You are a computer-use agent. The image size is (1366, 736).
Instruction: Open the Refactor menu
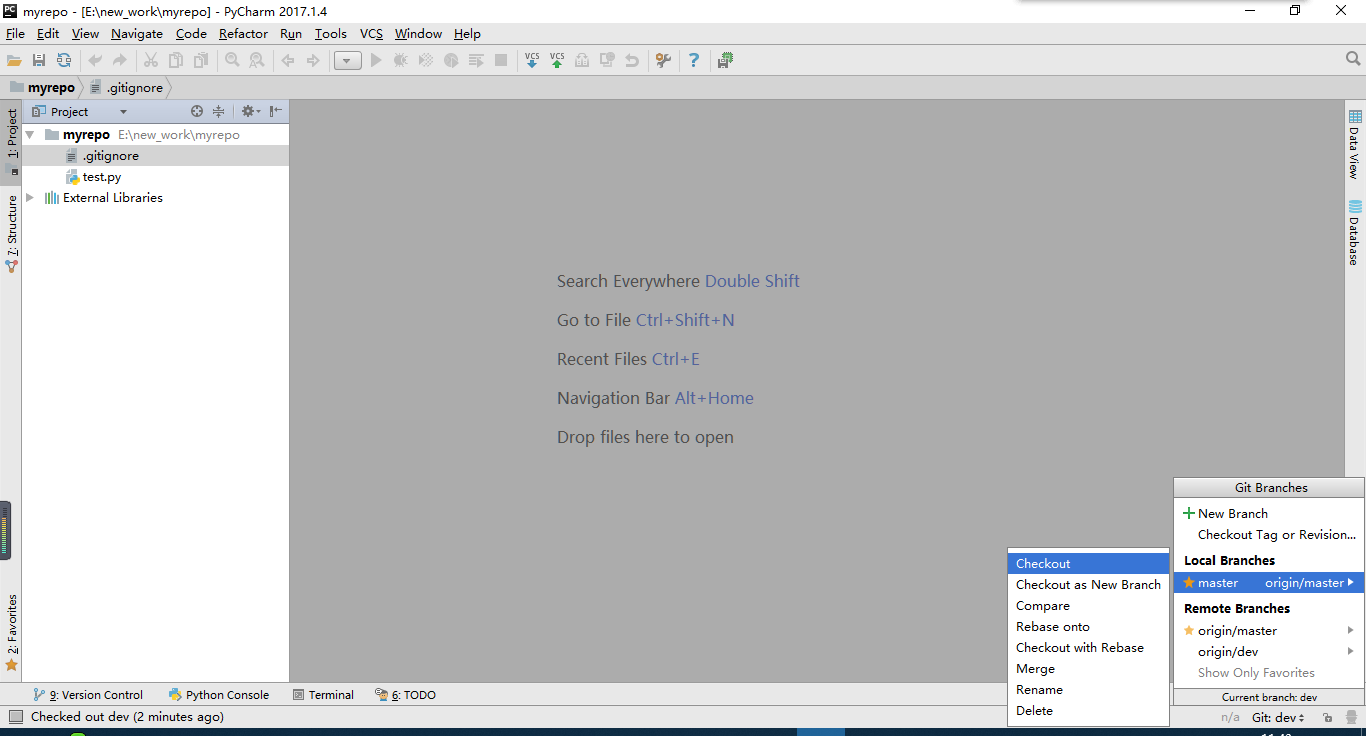243,33
